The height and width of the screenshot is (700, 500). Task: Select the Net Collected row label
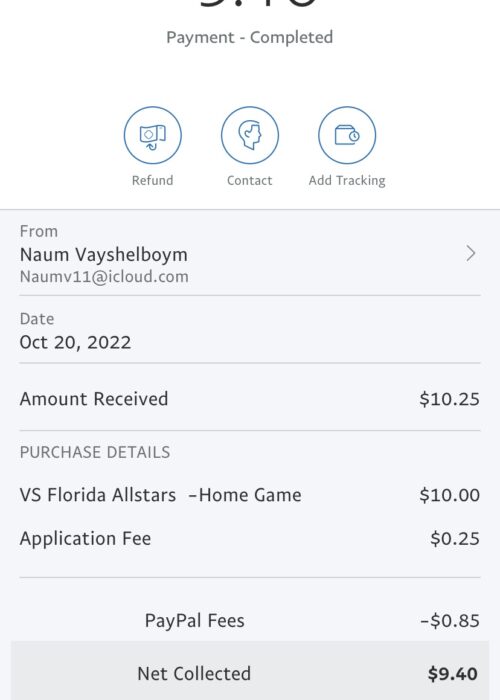[194, 674]
